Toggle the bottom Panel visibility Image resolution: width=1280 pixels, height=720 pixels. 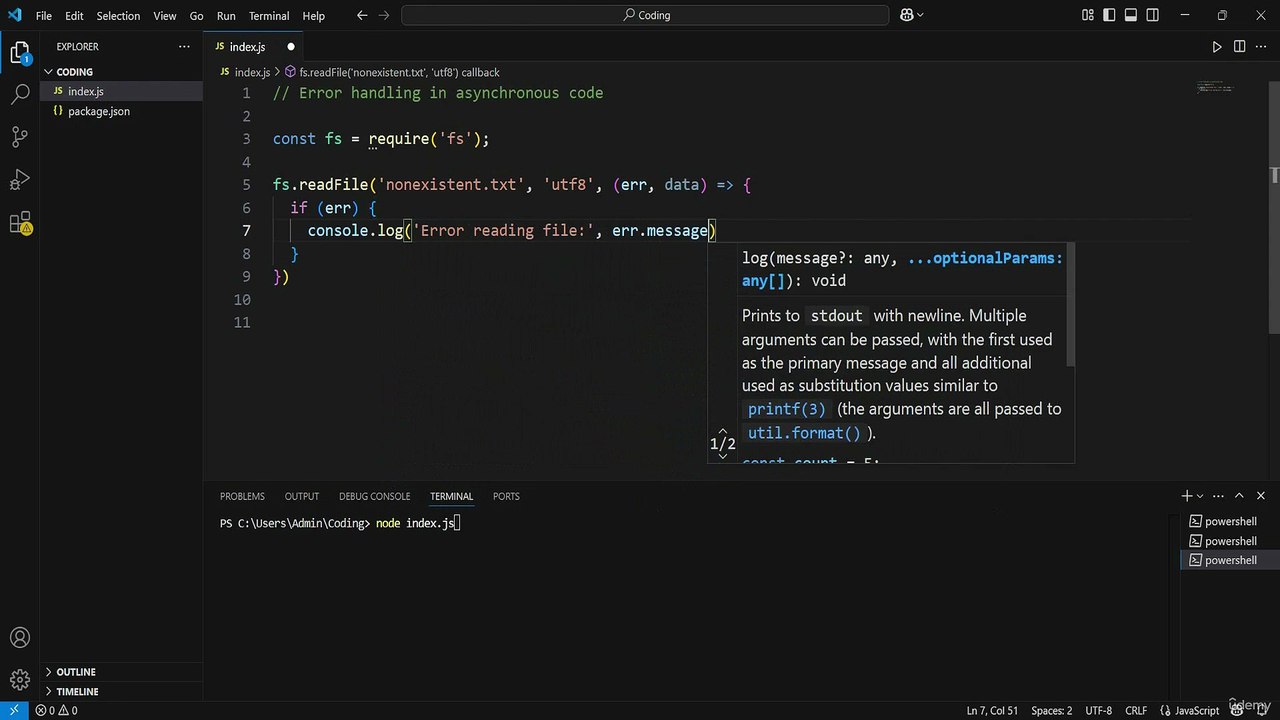pos(1131,15)
